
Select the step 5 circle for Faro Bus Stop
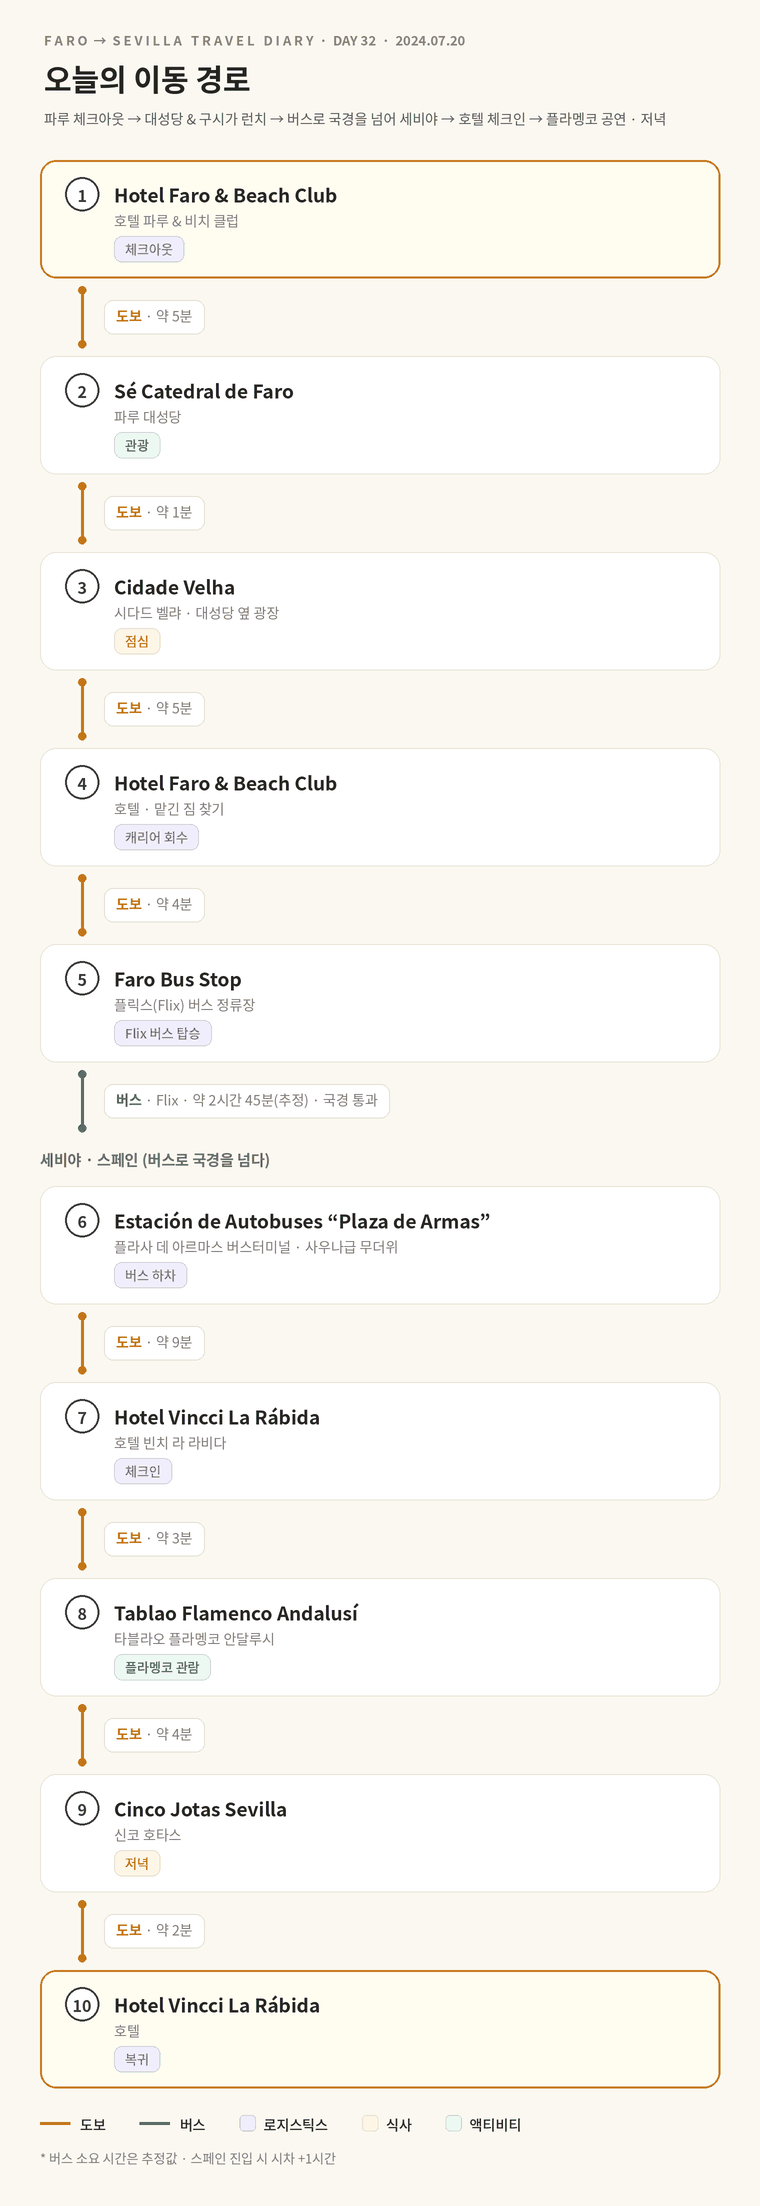coord(82,979)
